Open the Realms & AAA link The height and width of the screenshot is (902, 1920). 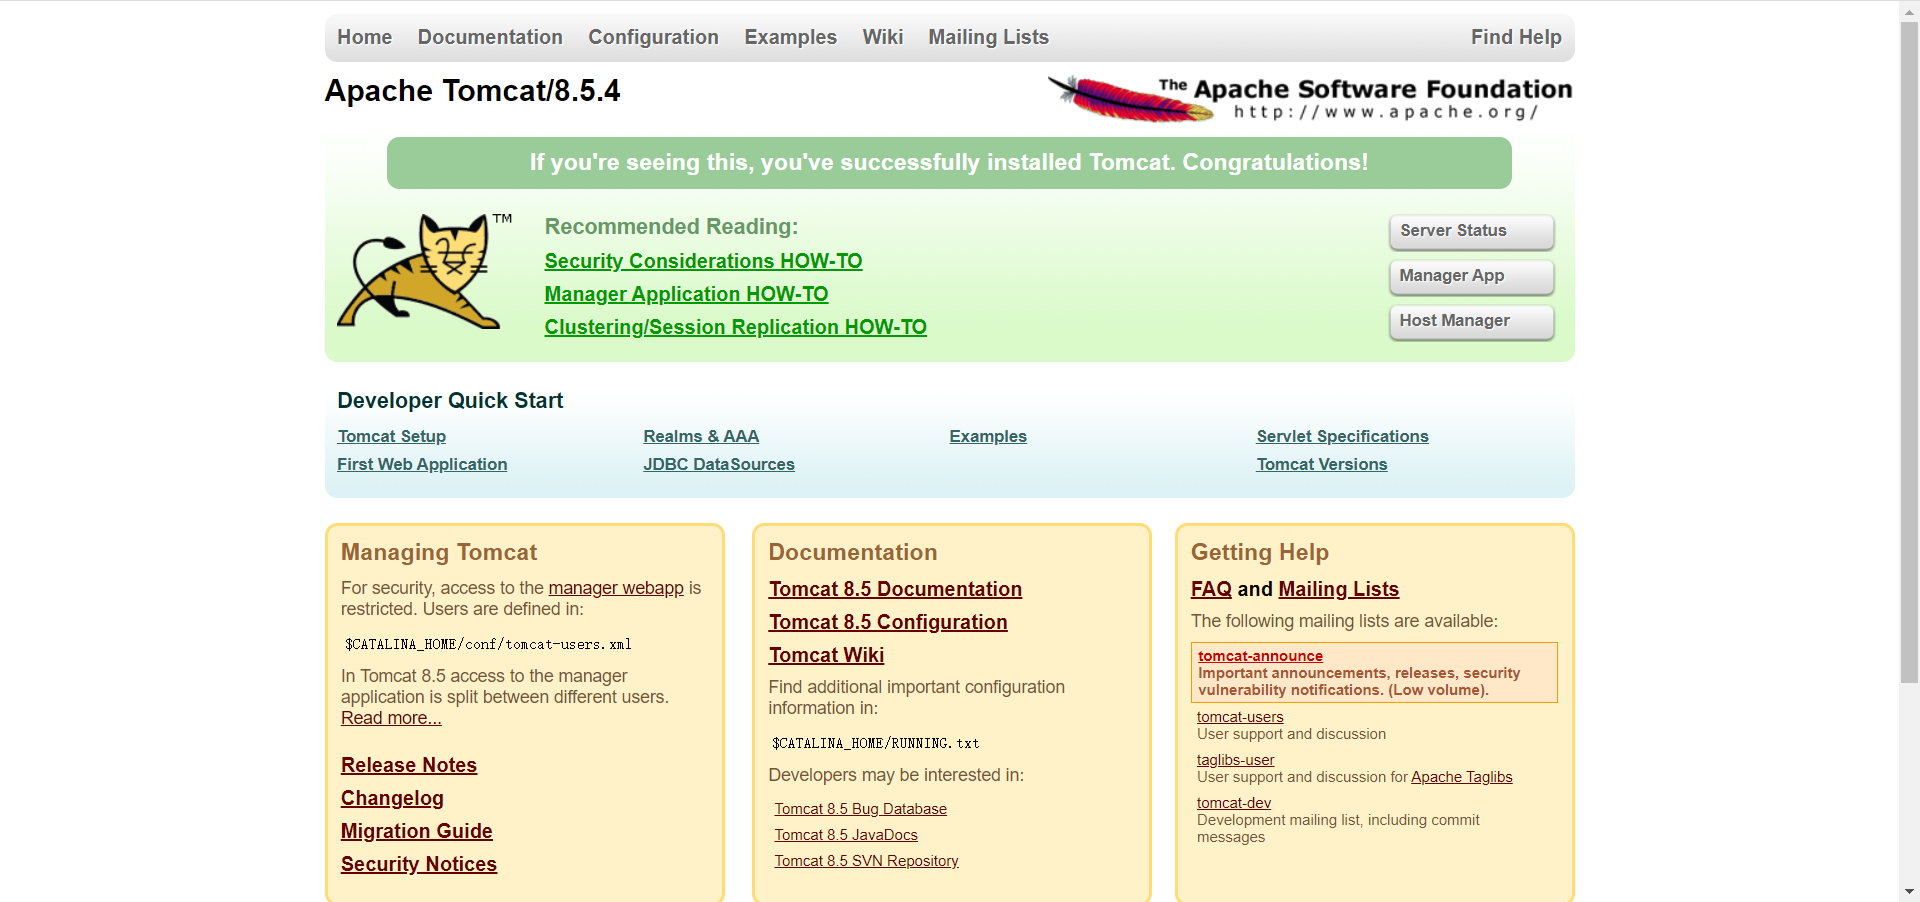[x=701, y=436]
